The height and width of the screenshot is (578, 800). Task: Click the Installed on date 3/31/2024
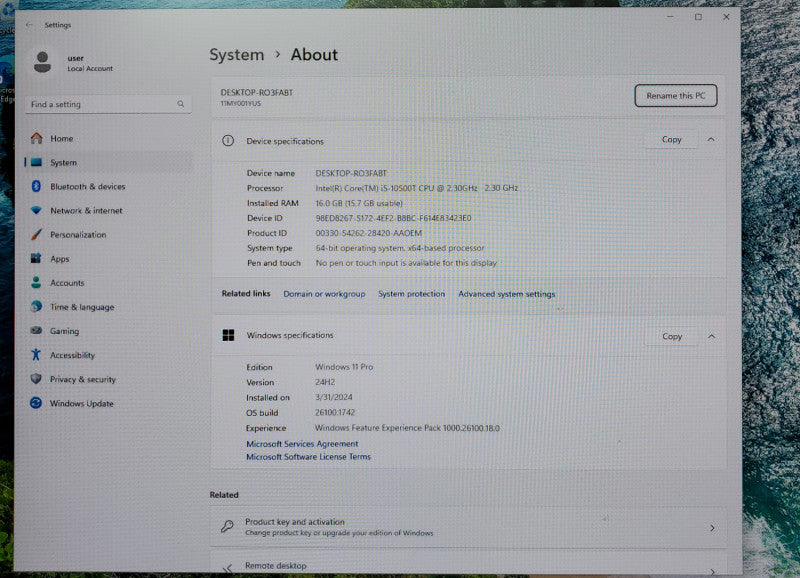[x=334, y=397]
